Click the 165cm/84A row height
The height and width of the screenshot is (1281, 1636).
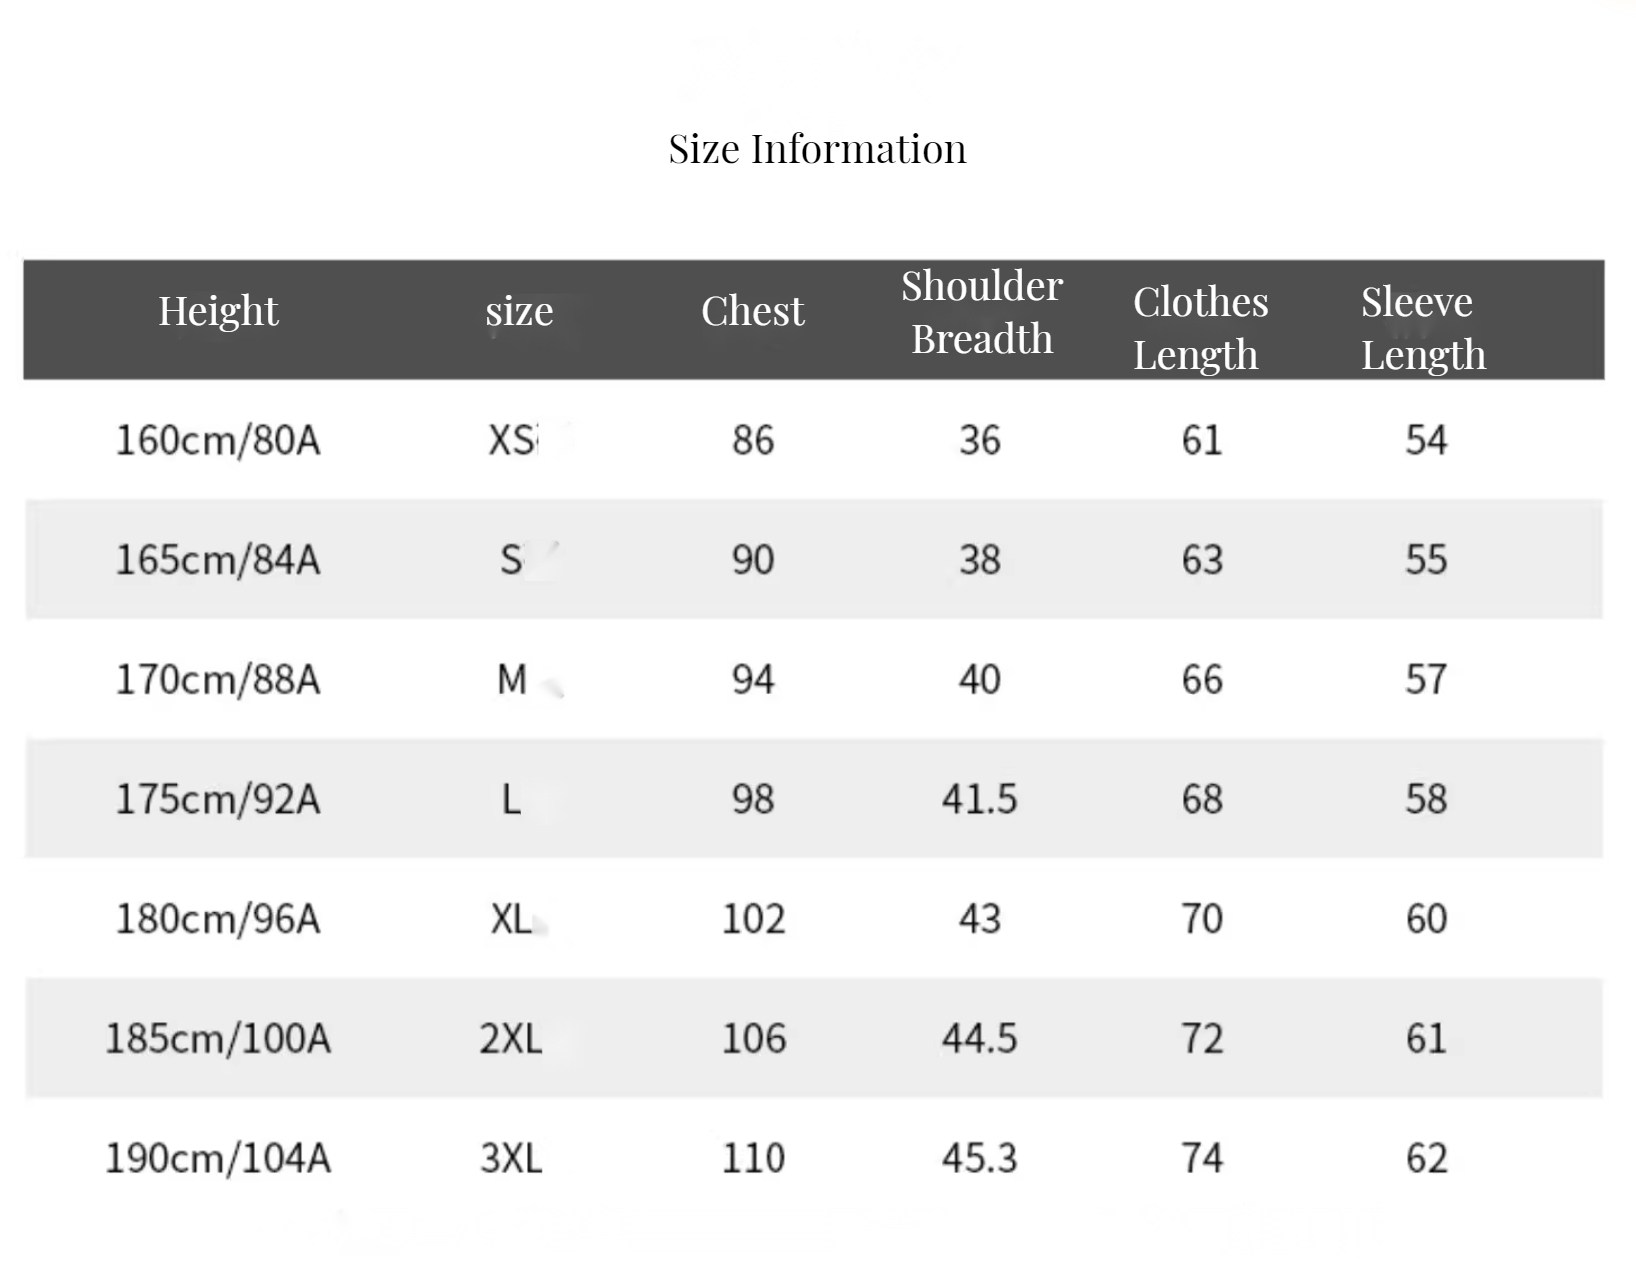click(x=218, y=560)
